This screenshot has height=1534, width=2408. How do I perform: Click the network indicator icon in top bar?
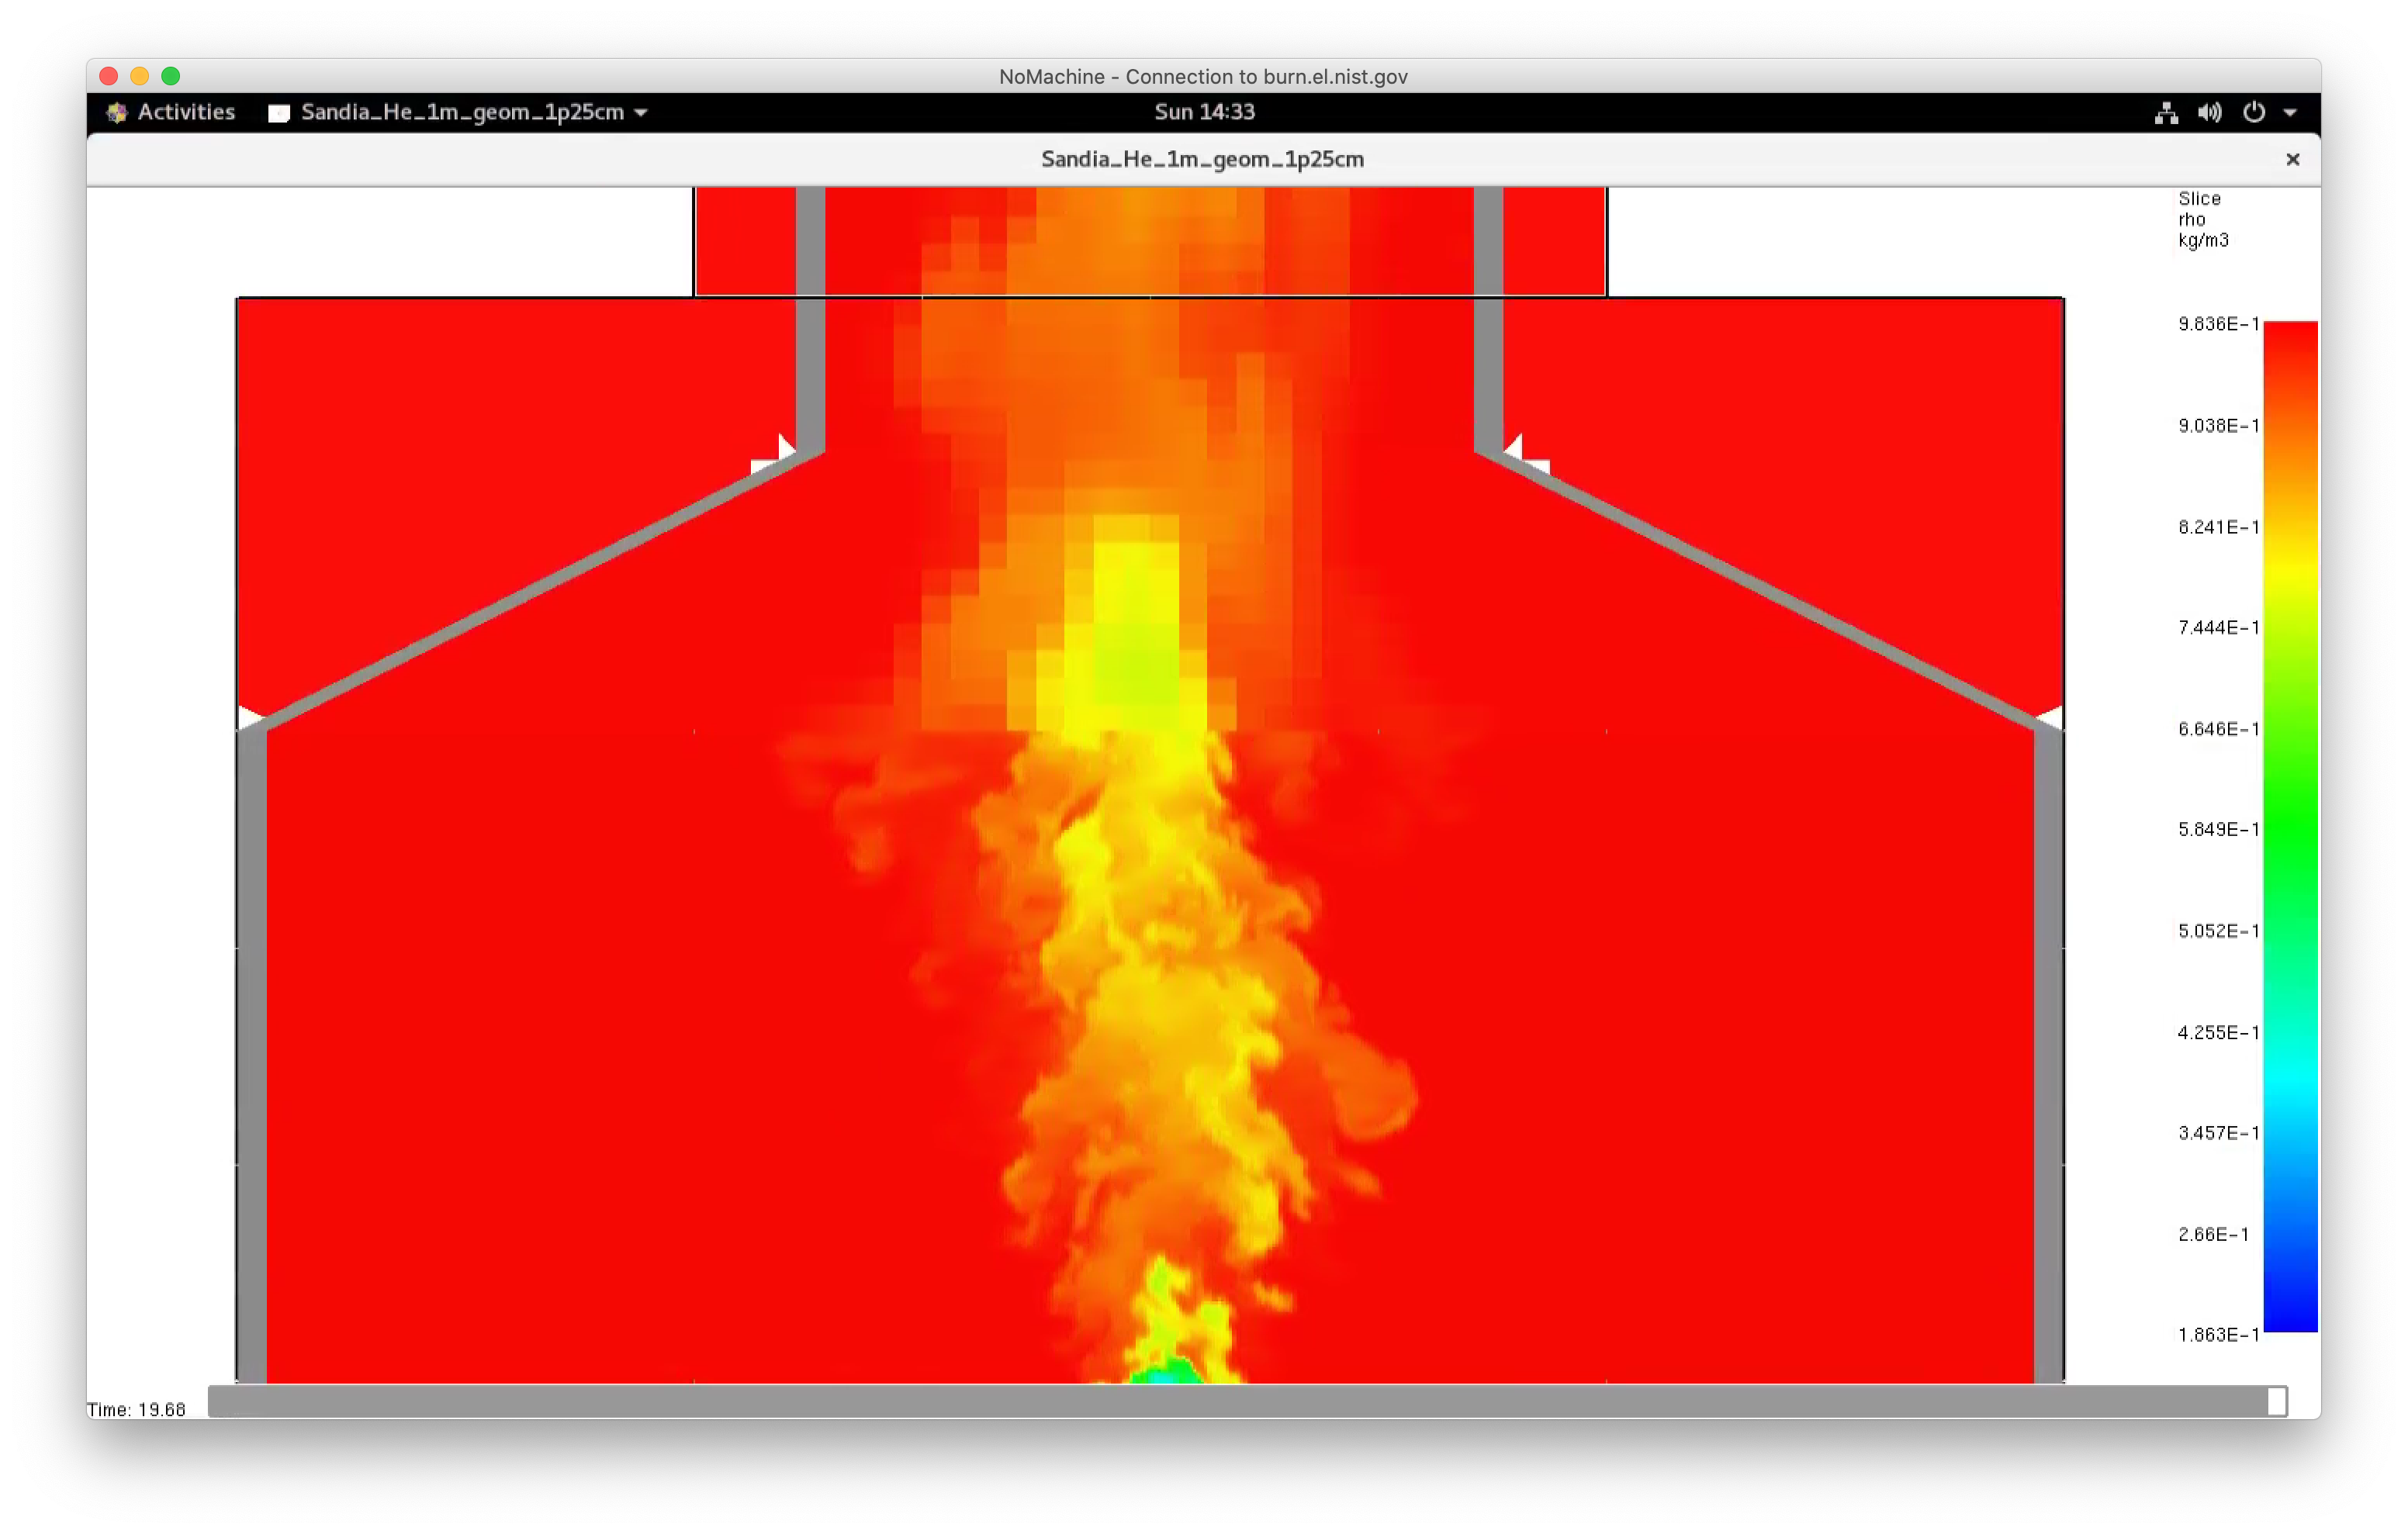click(x=2167, y=113)
